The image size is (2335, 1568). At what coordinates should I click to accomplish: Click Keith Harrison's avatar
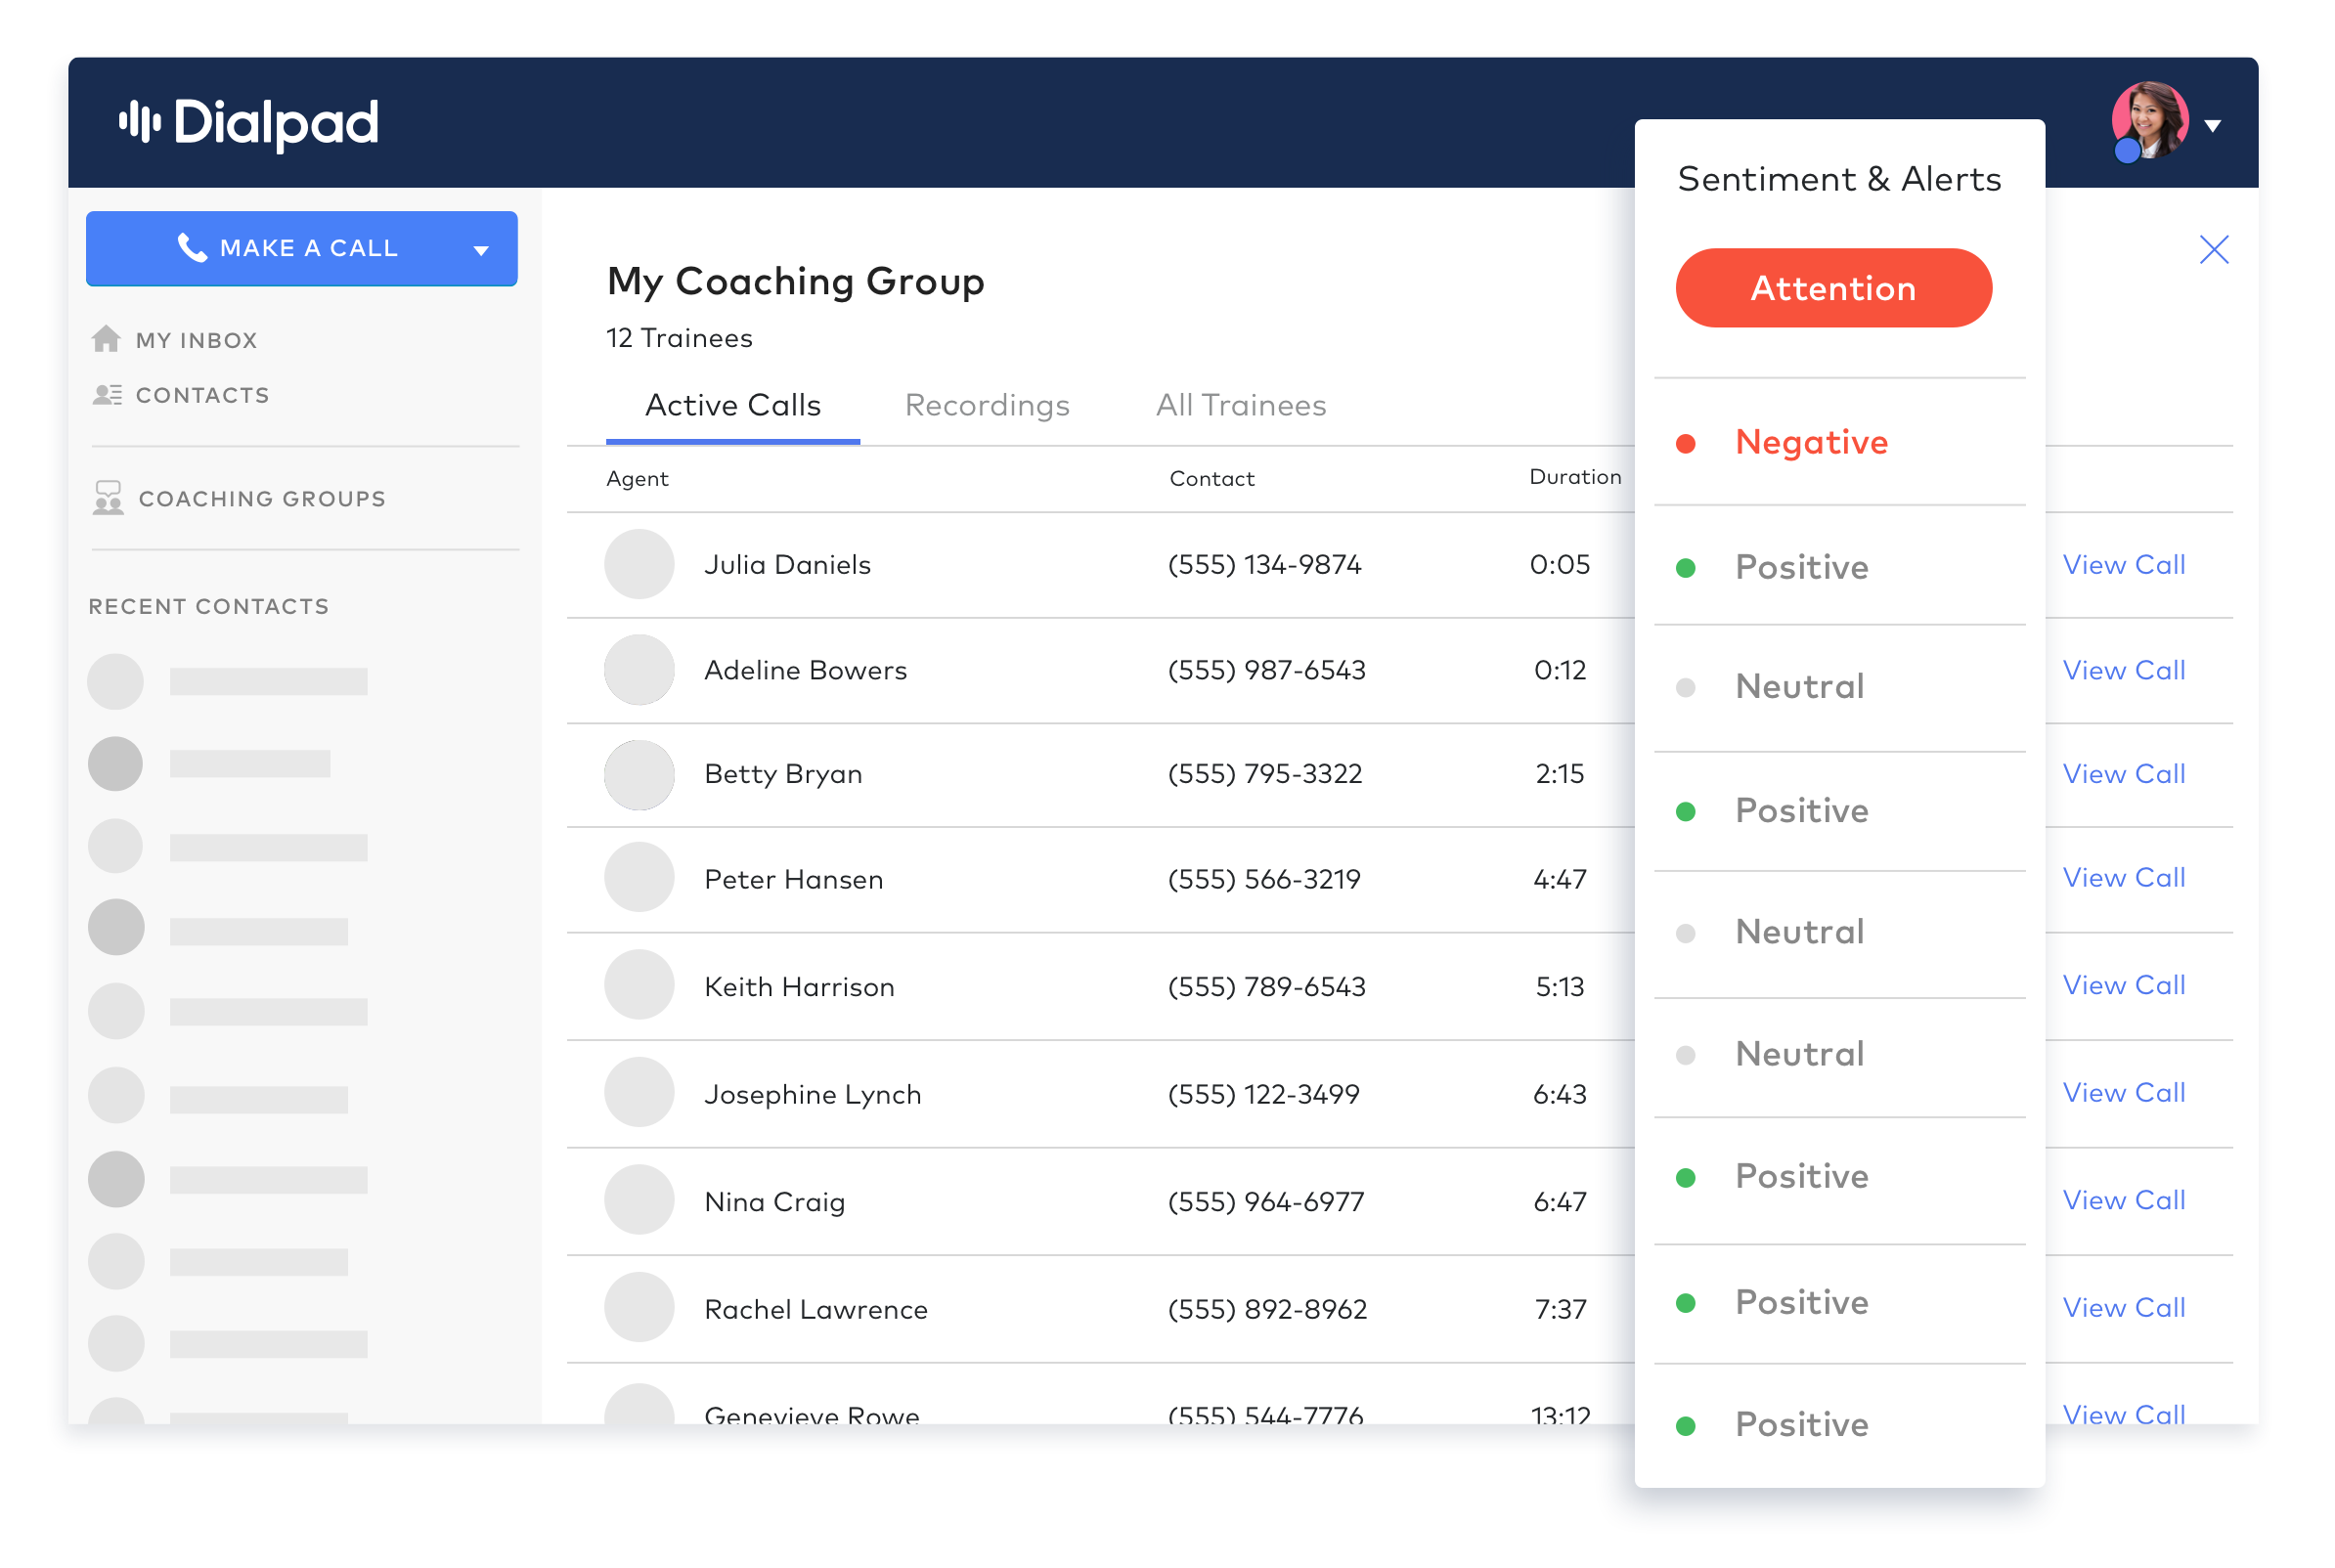point(639,985)
